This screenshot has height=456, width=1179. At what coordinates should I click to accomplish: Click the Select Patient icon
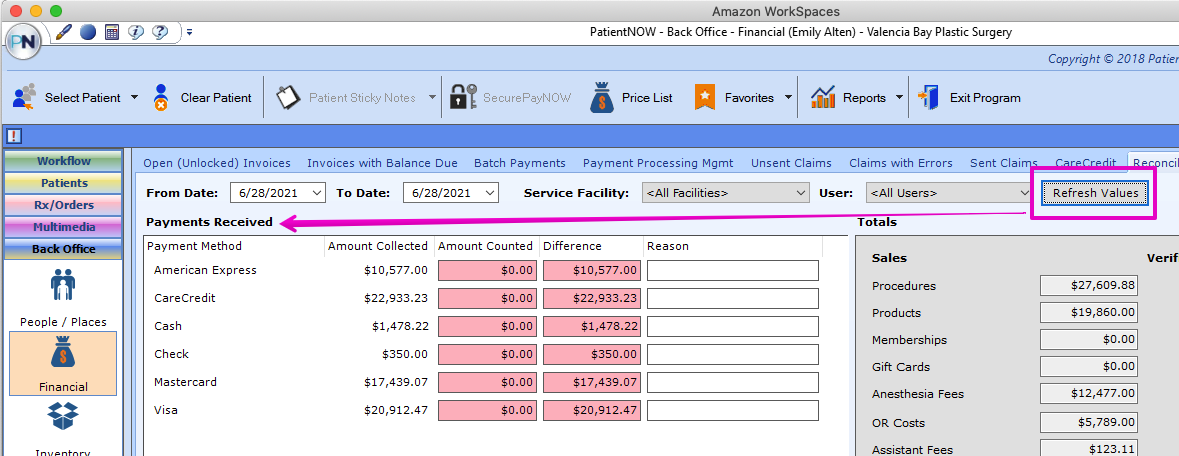(x=25, y=97)
